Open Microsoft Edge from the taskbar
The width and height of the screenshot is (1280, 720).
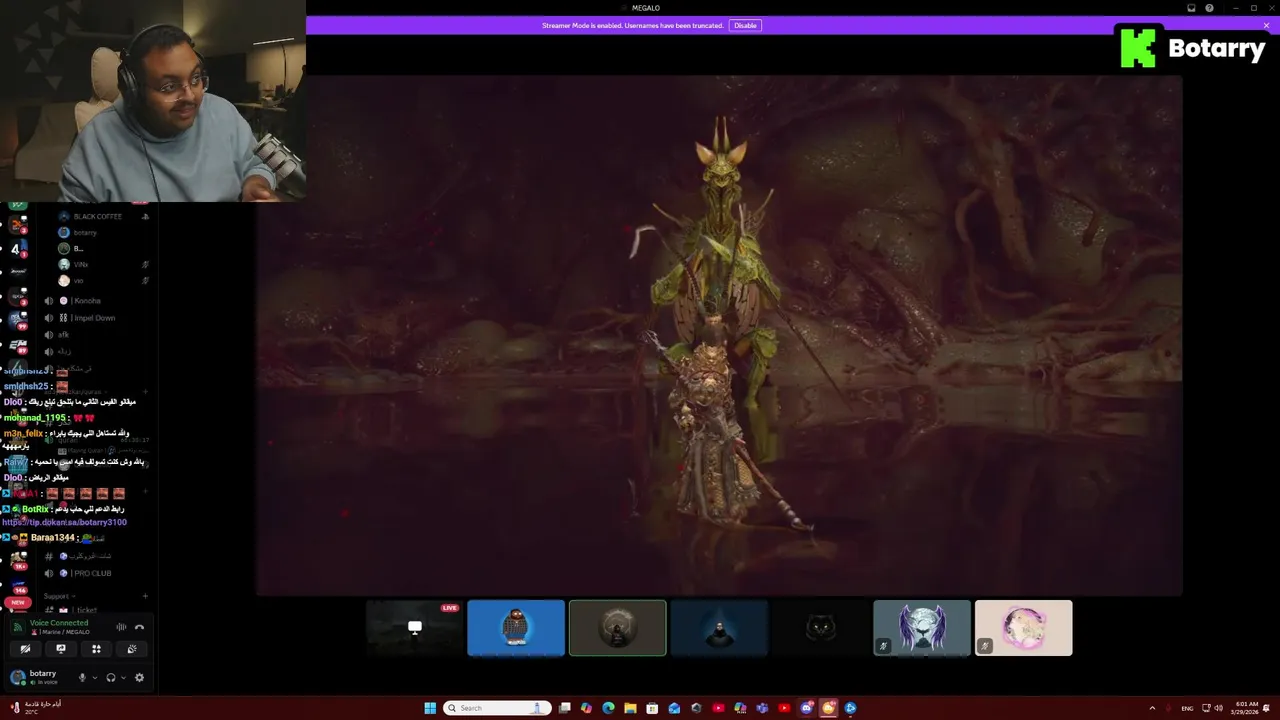608,708
